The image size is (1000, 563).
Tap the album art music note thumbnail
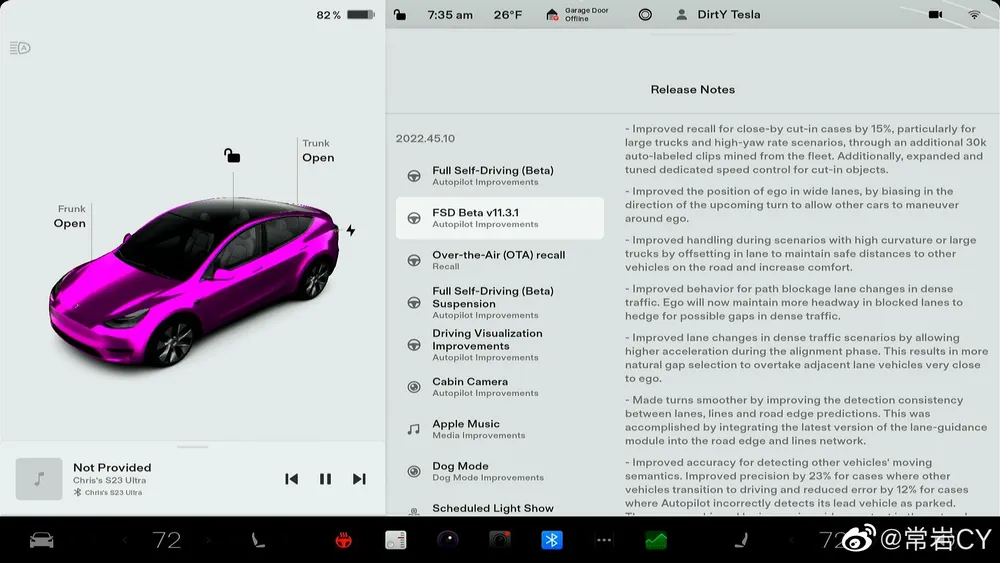click(39, 479)
